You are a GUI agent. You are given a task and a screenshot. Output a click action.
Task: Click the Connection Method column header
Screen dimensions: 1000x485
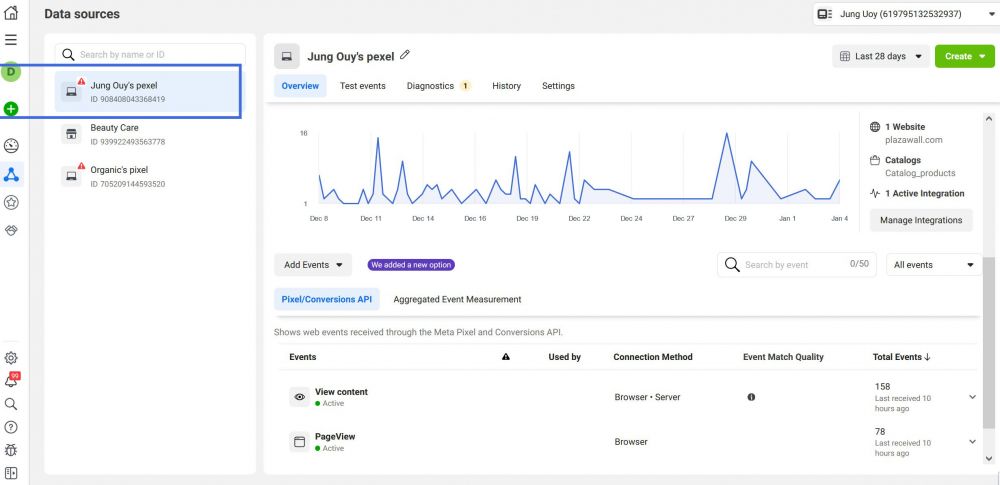652,357
